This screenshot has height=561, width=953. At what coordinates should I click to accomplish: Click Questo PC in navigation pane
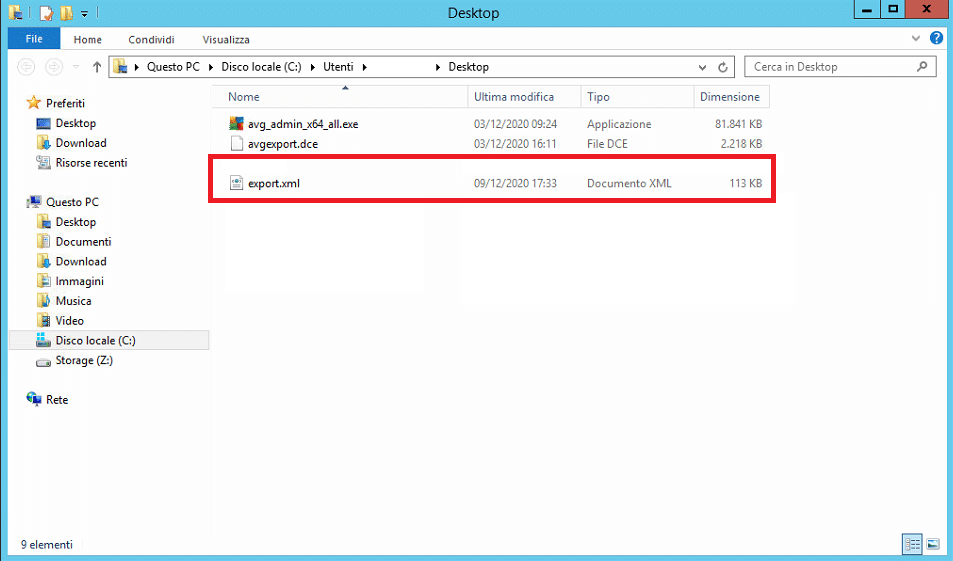(72, 202)
